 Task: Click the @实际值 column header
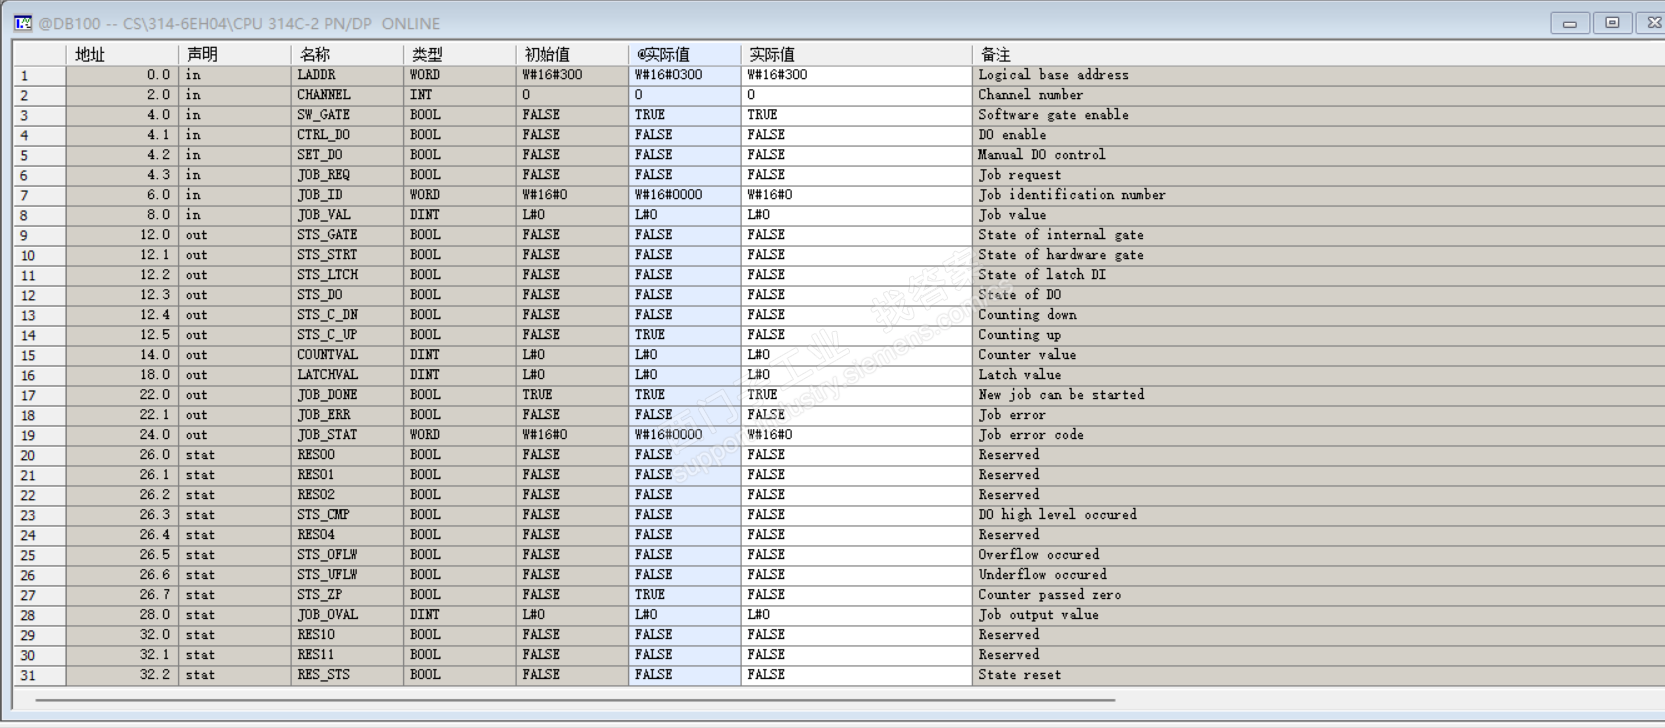tap(685, 54)
